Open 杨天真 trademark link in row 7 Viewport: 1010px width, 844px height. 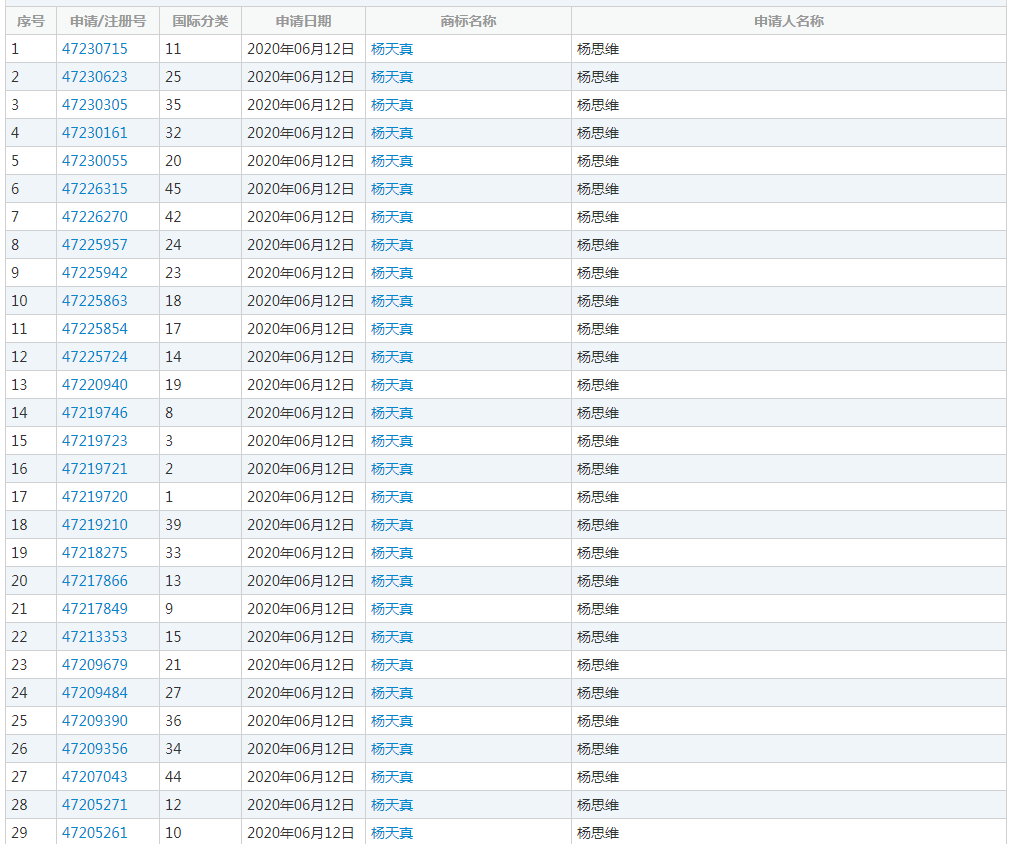(392, 217)
